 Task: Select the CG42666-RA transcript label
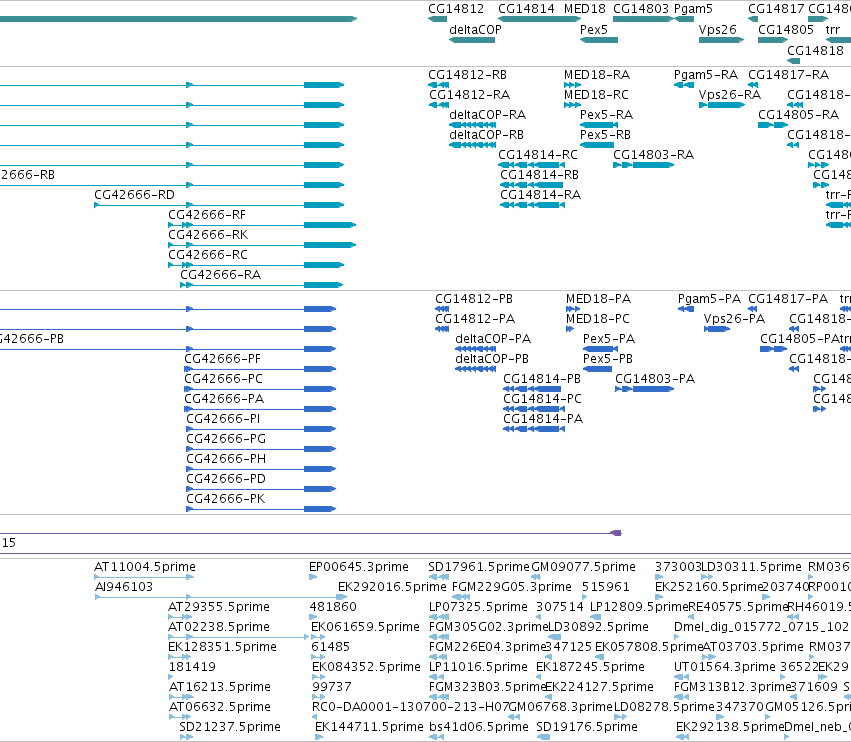pyautogui.click(x=220, y=275)
